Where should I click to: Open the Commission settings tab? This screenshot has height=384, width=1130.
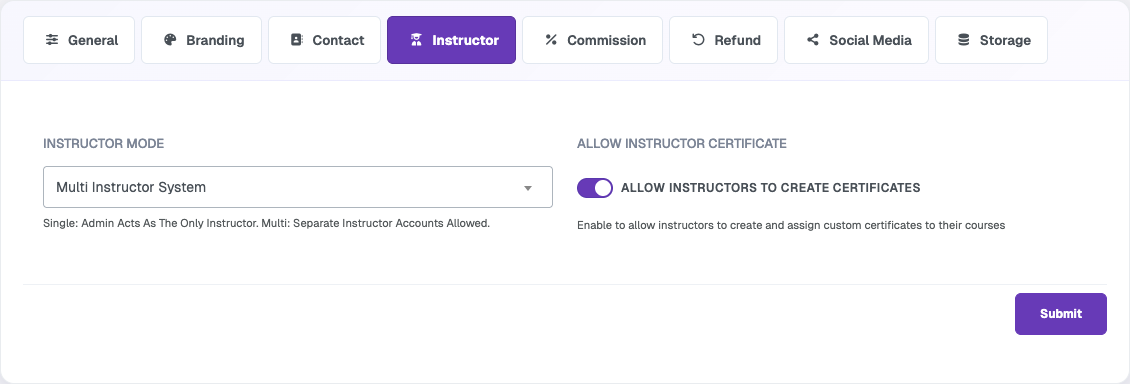tap(592, 40)
